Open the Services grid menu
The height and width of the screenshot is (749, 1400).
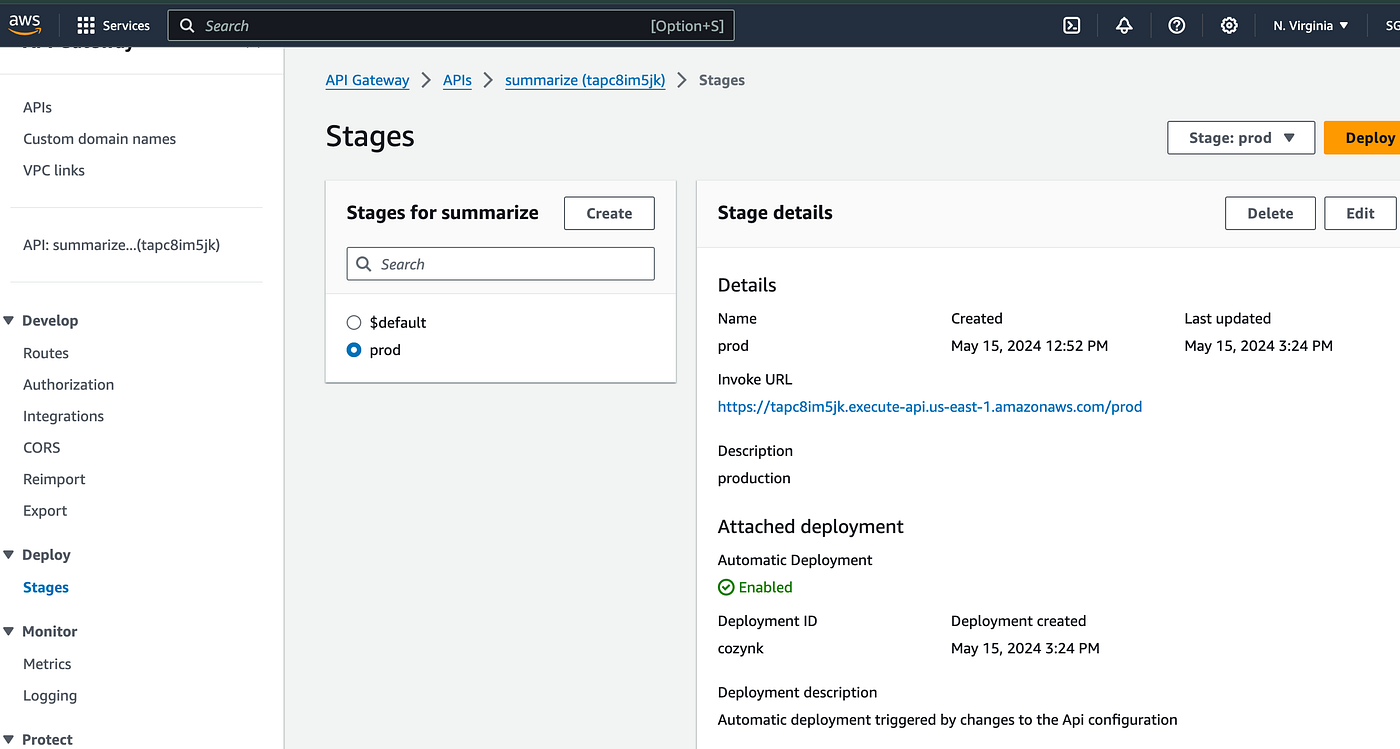tap(113, 25)
